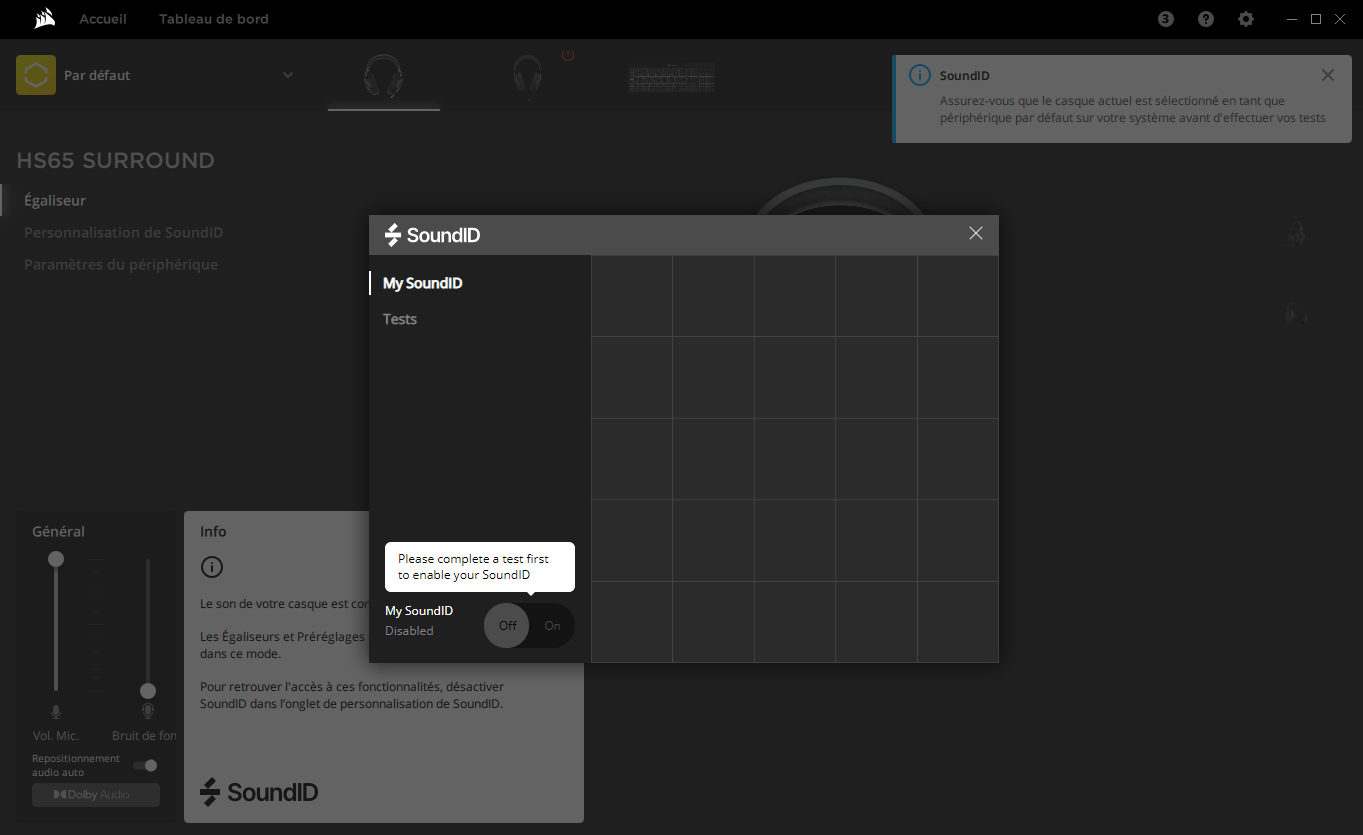
Task: Switch My SoundID toggle to On
Action: pos(552,626)
